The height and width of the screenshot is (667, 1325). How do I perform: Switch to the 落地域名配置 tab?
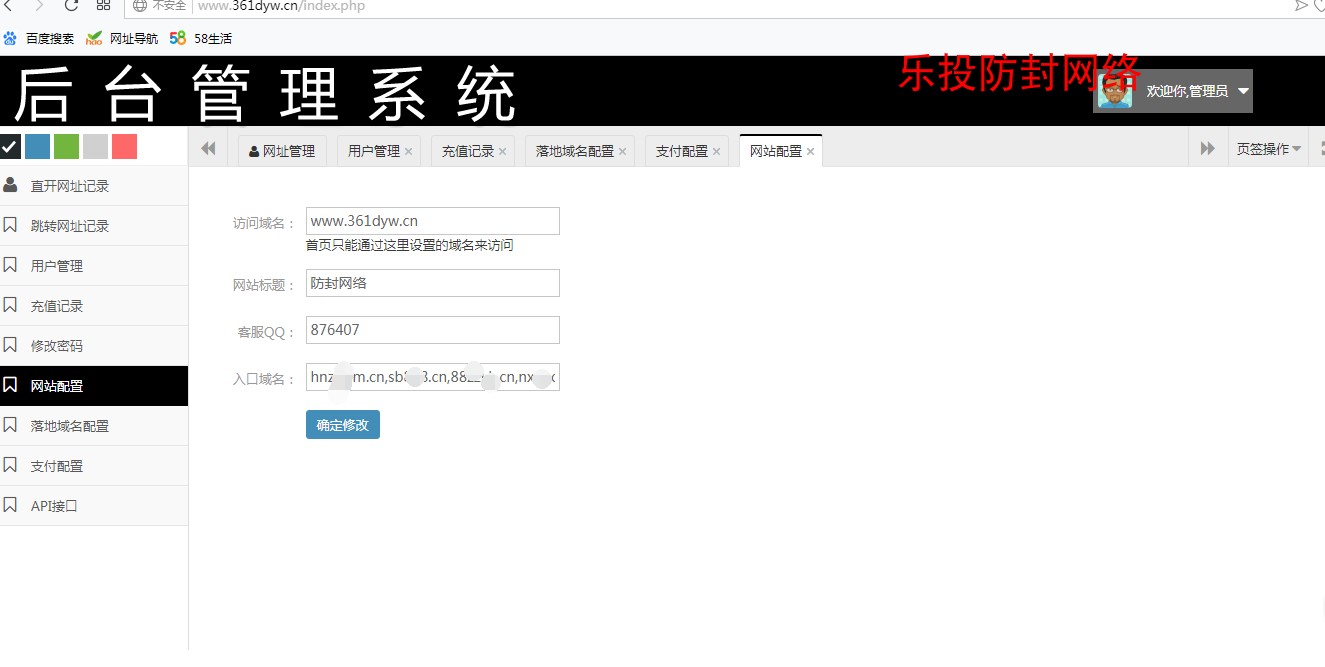coord(574,151)
